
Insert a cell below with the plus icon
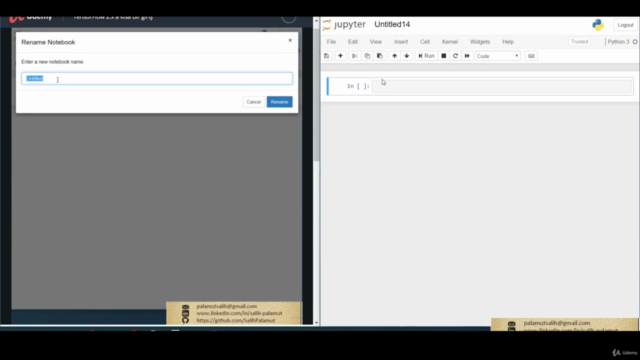340,56
